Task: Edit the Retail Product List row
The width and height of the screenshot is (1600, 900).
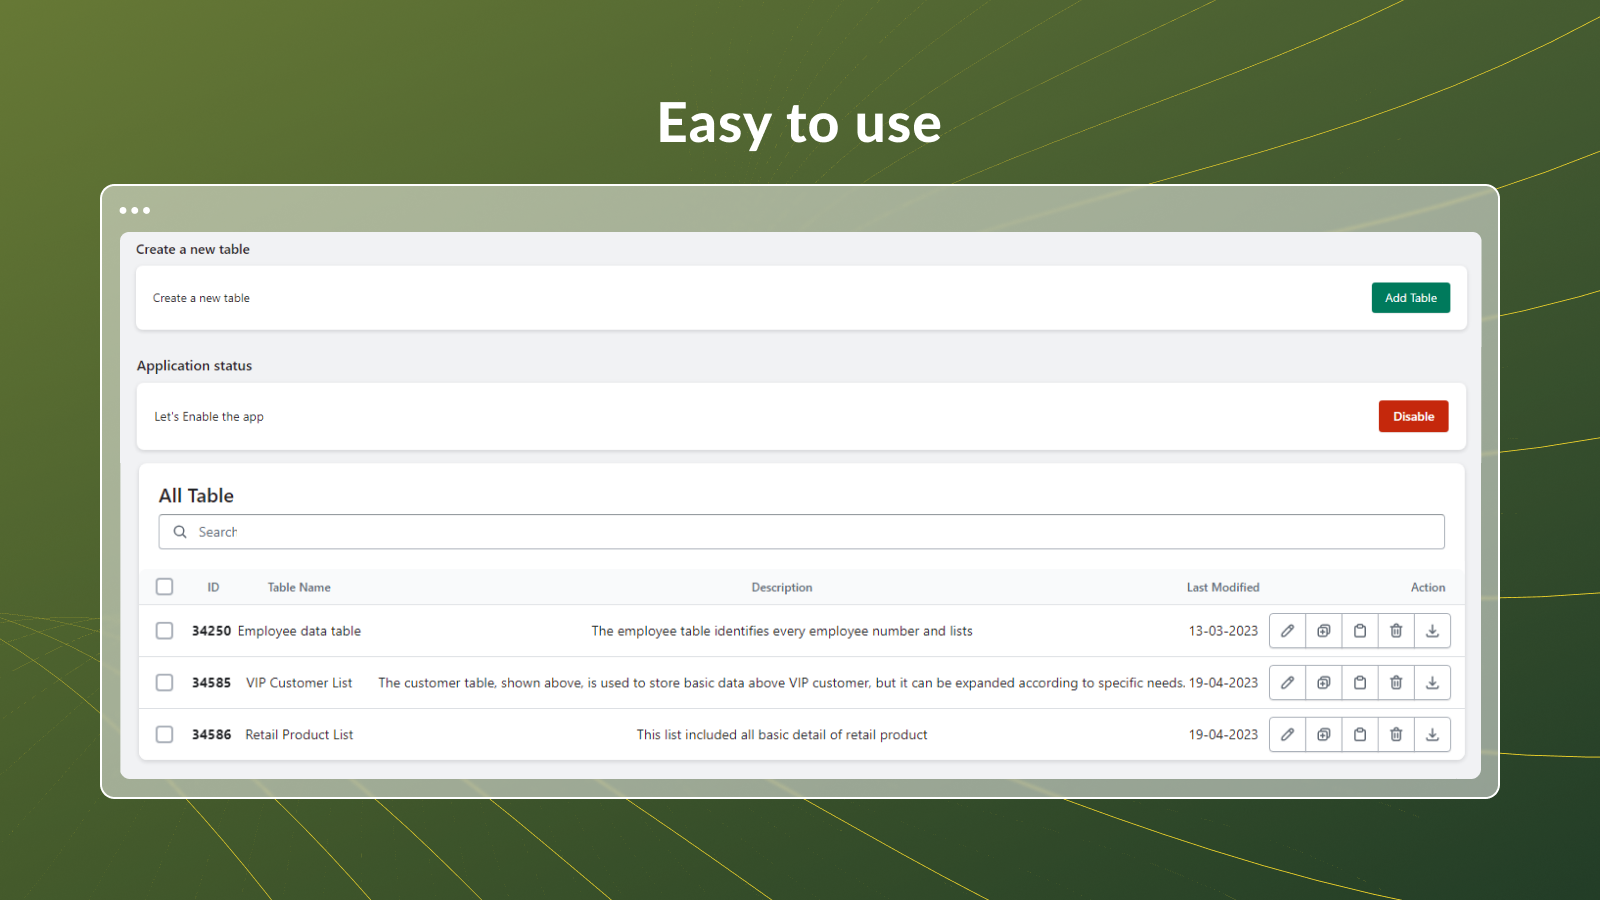Action: 1287,735
